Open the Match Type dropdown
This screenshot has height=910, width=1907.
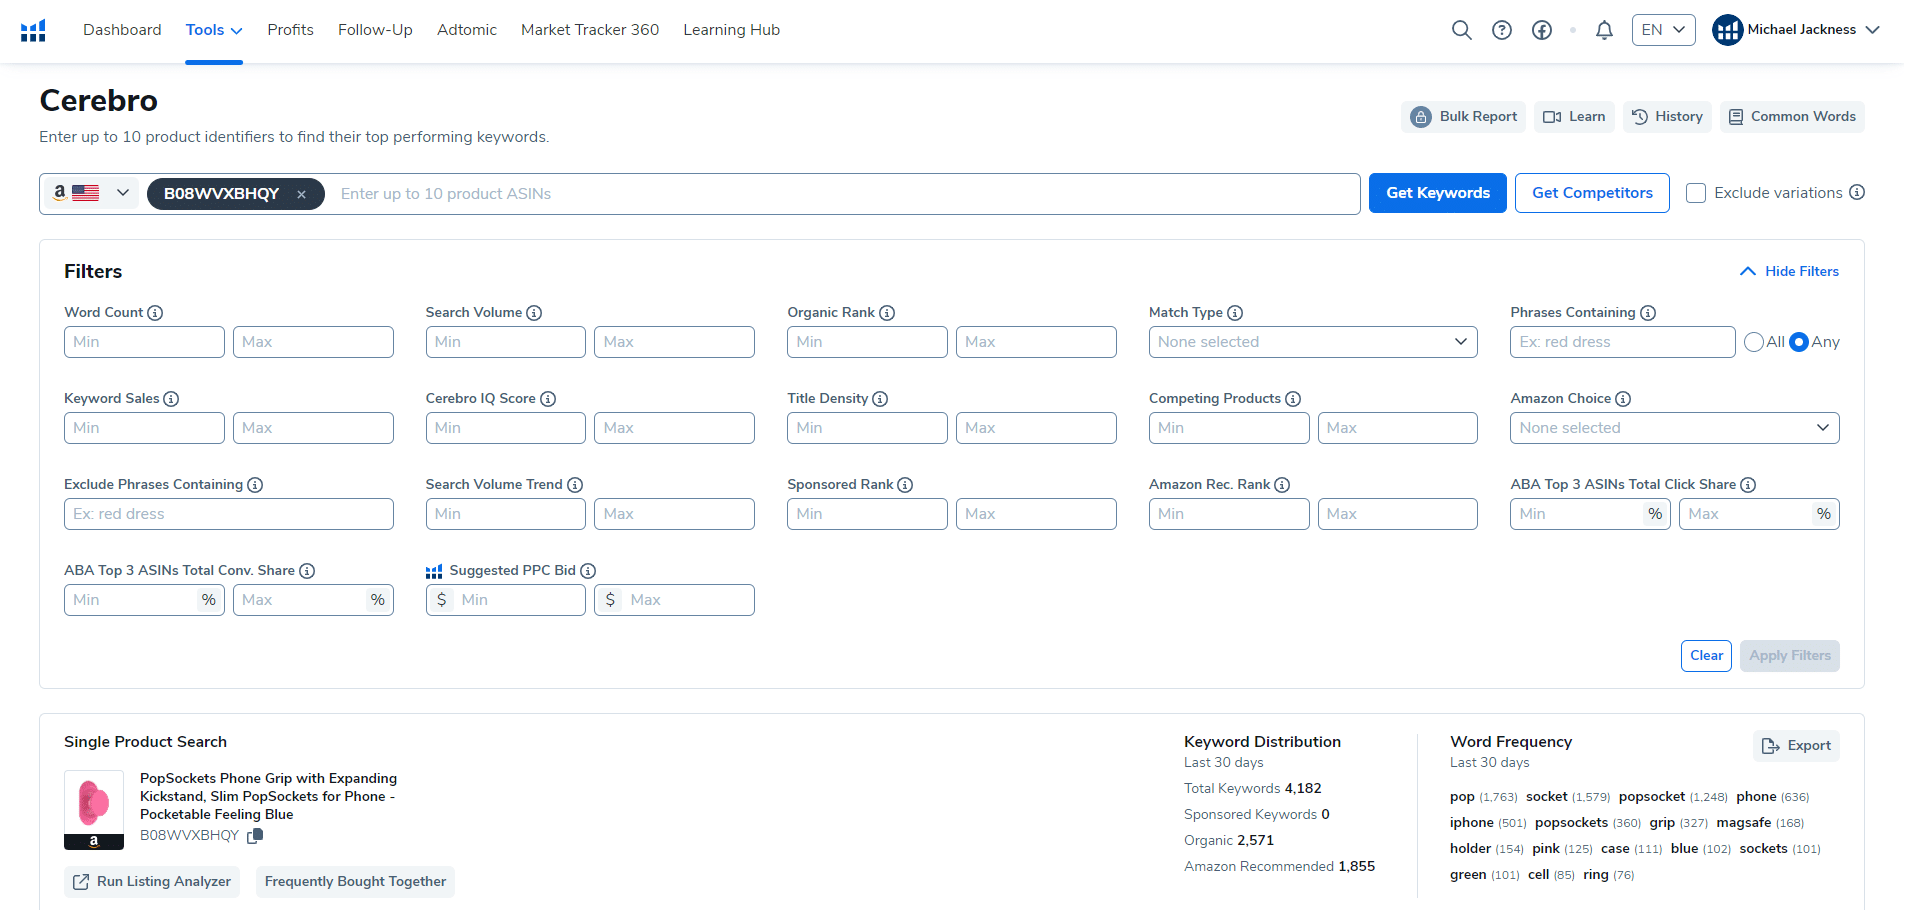(x=1313, y=342)
